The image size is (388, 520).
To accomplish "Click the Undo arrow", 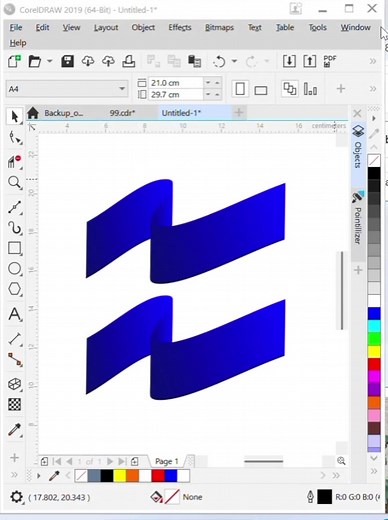I will click(x=219, y=61).
